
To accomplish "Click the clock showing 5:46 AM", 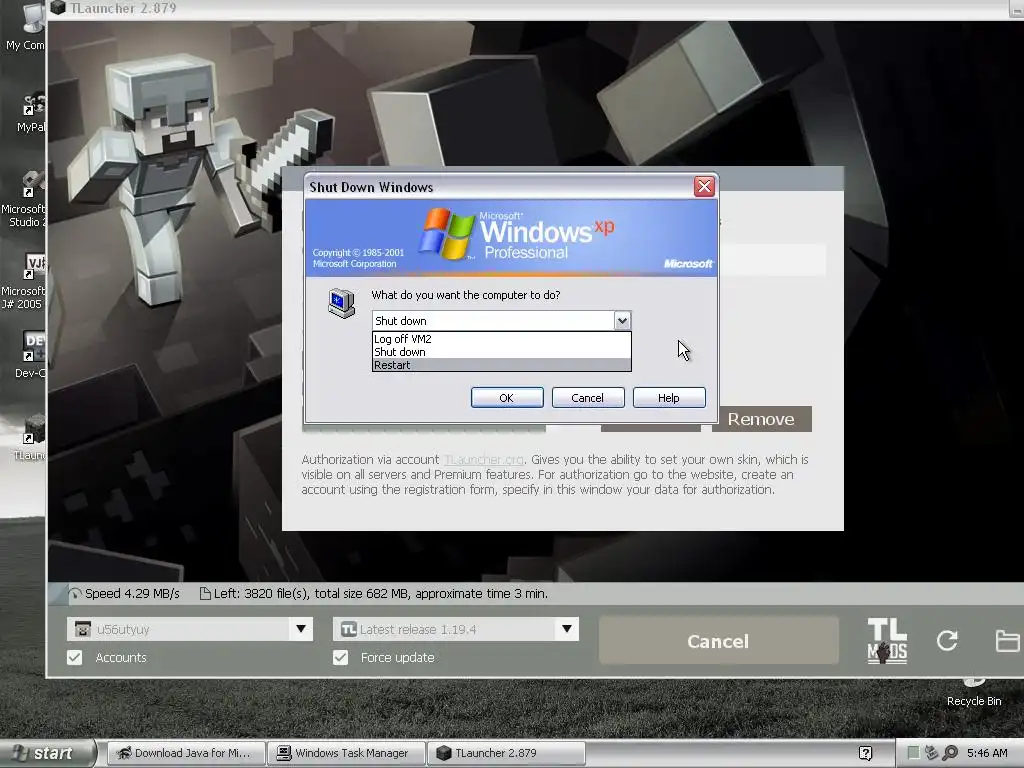I will 987,753.
